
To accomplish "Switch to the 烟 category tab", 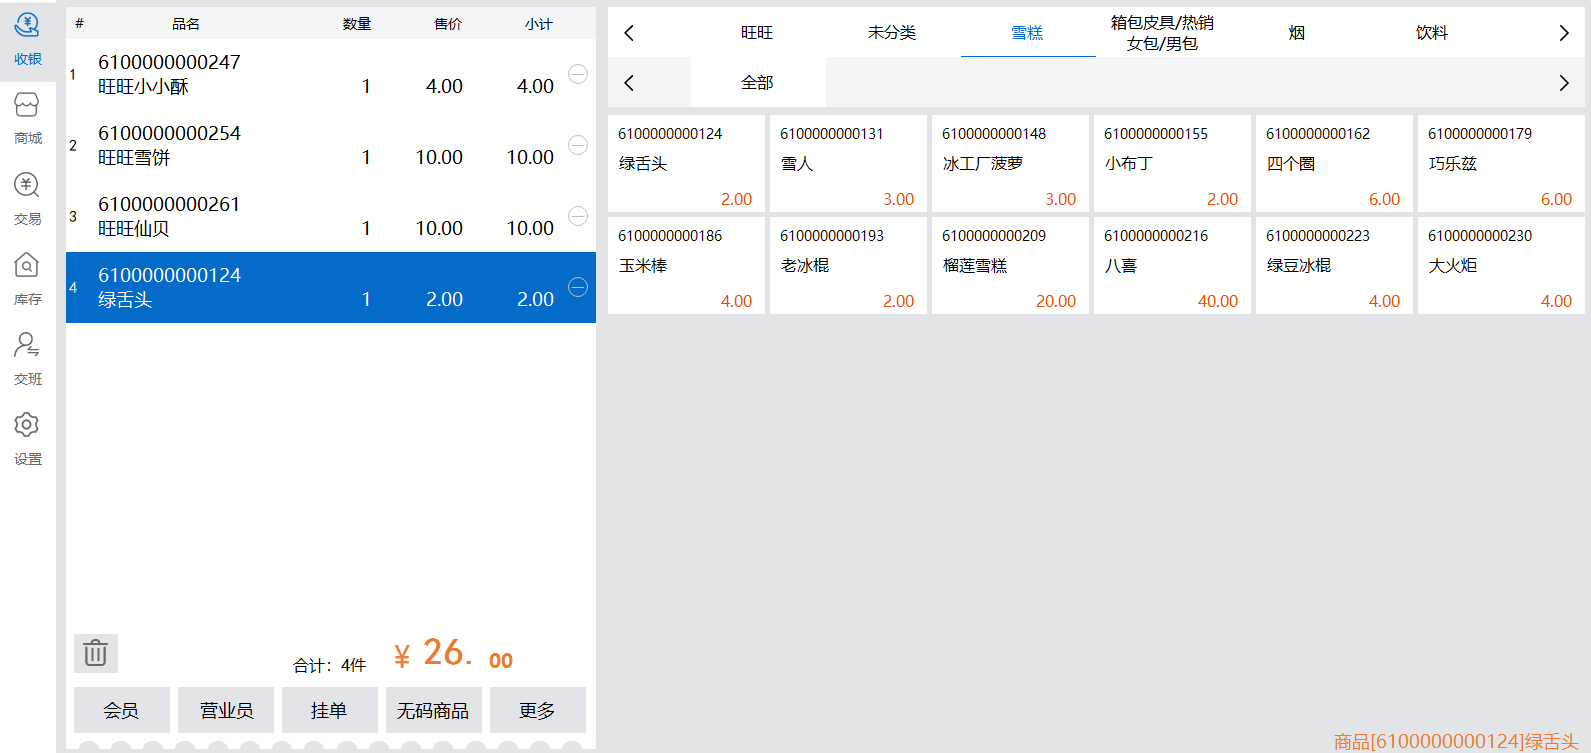I will (x=1297, y=33).
